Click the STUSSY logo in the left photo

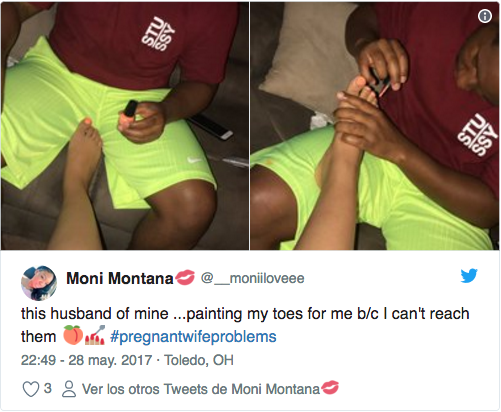158,34
